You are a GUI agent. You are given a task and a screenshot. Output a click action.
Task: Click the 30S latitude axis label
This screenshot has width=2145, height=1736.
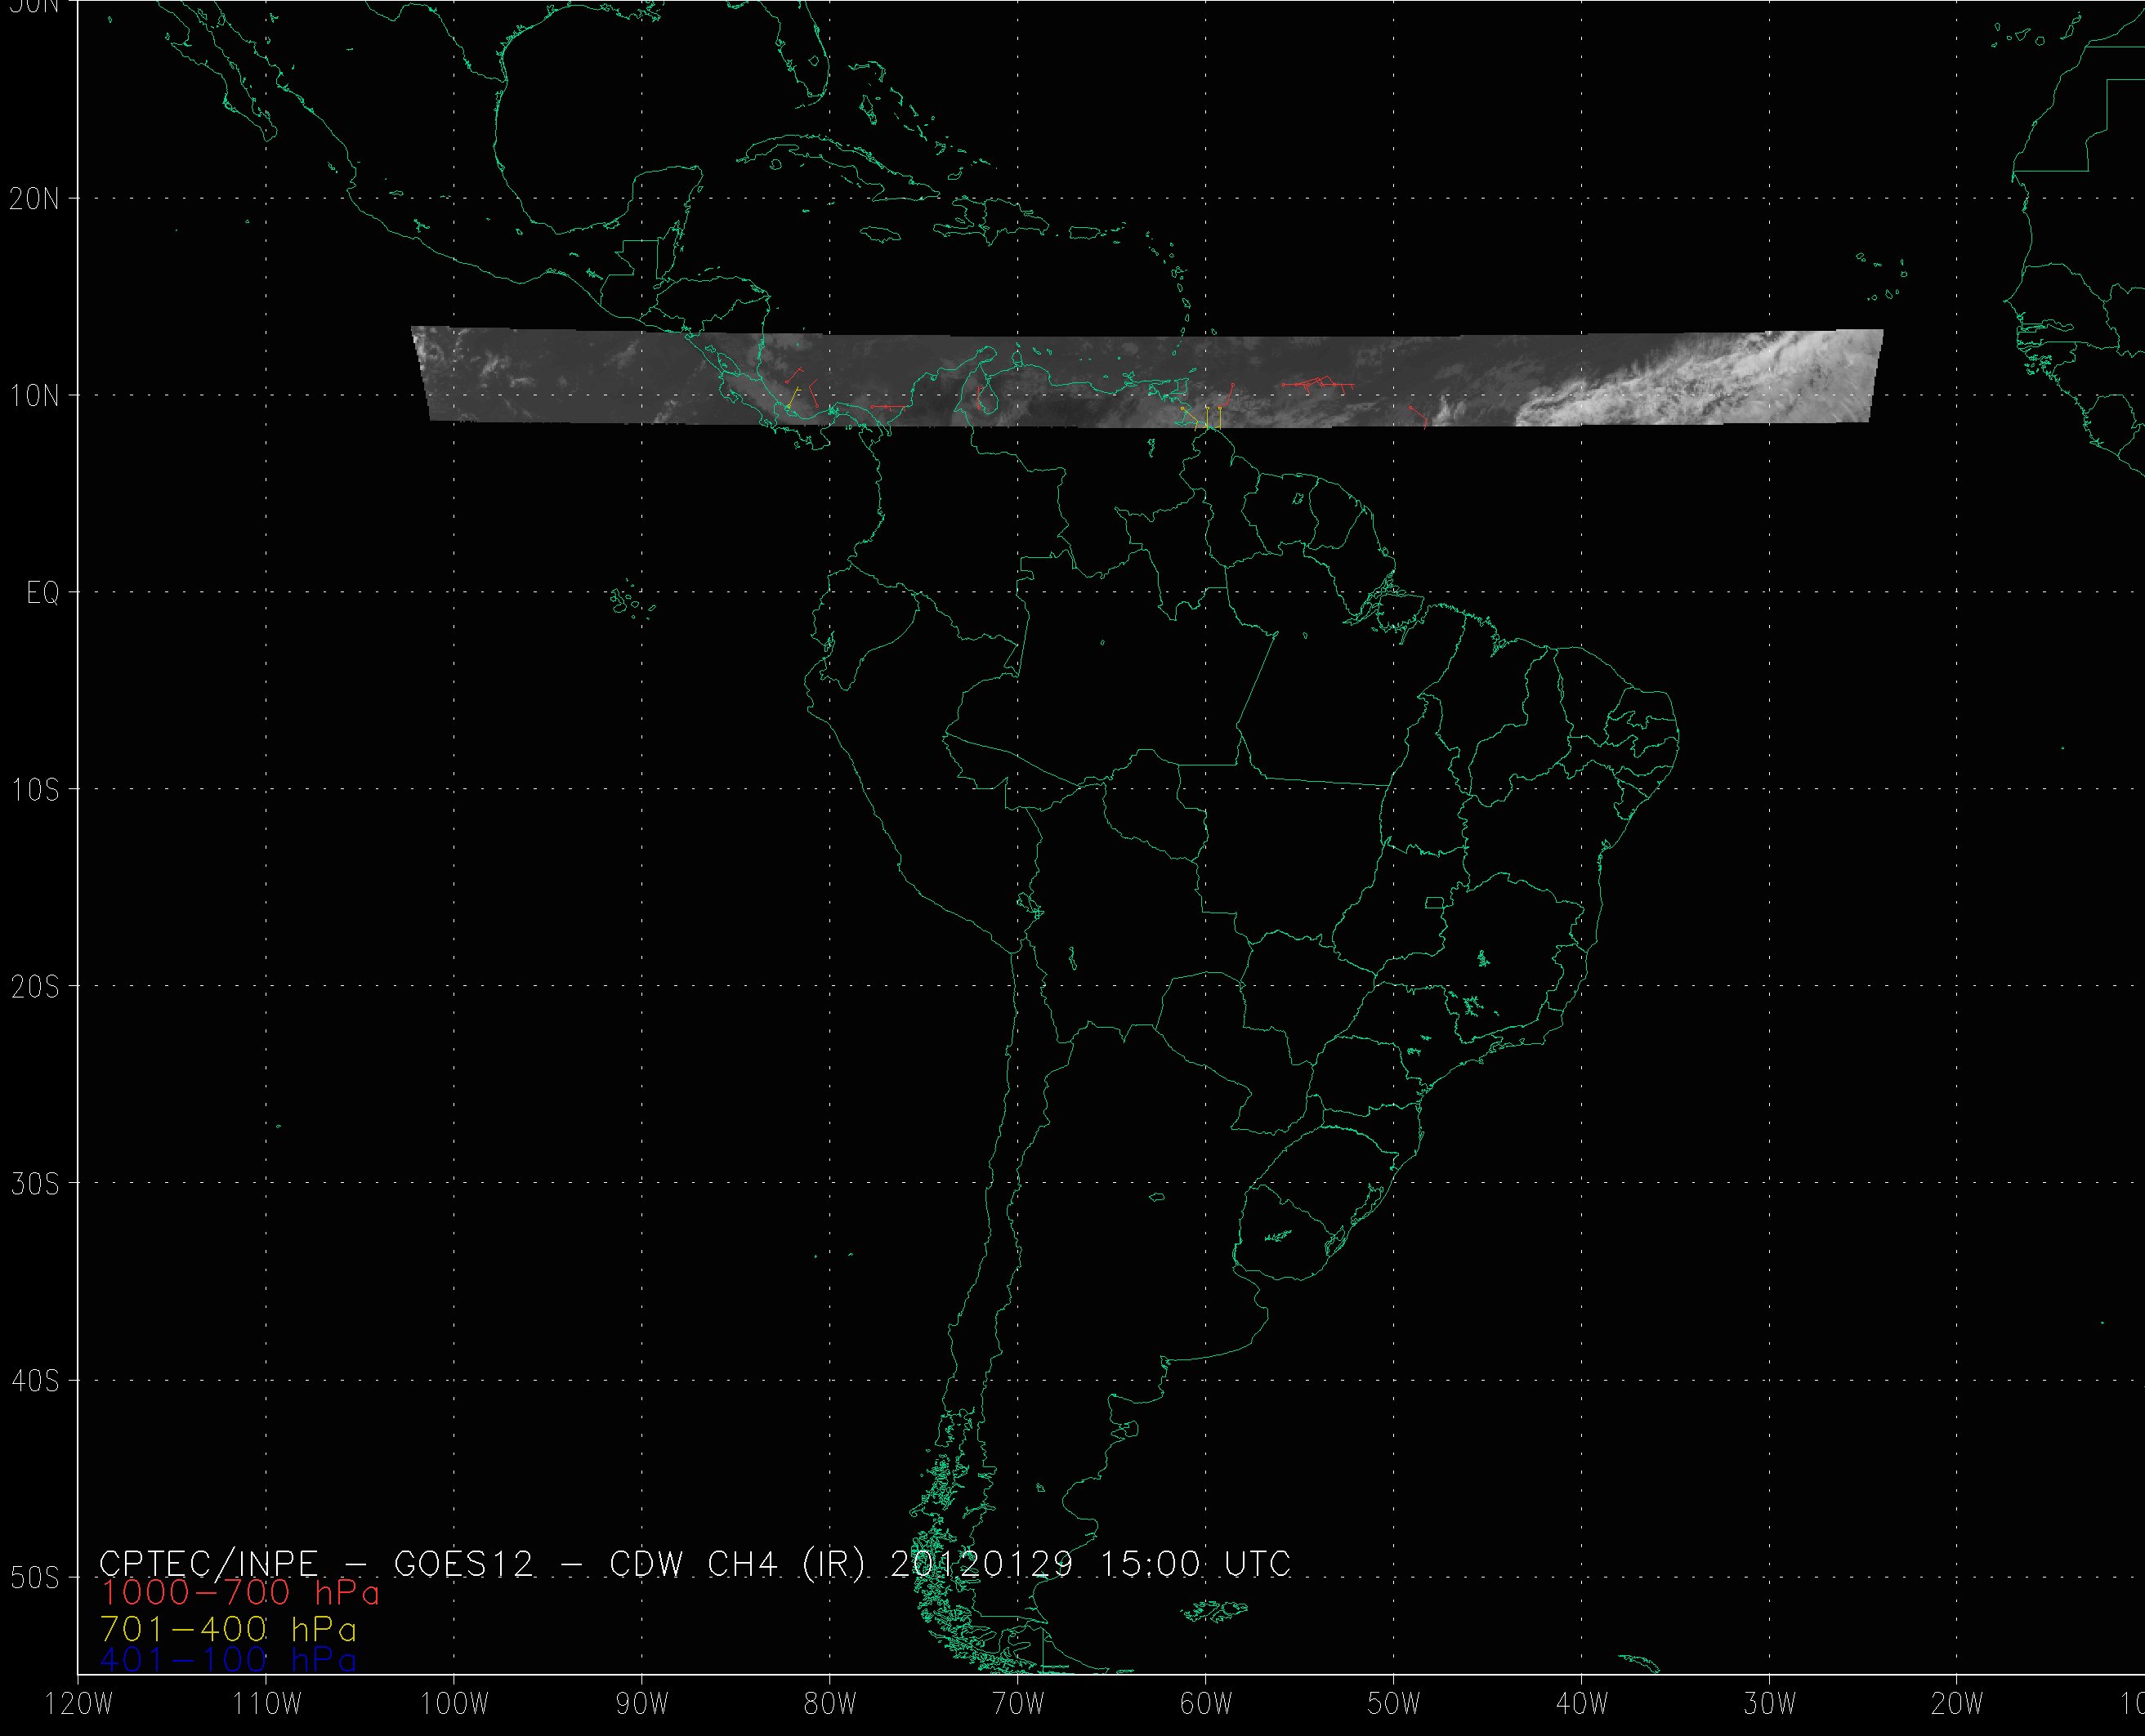35,1184
